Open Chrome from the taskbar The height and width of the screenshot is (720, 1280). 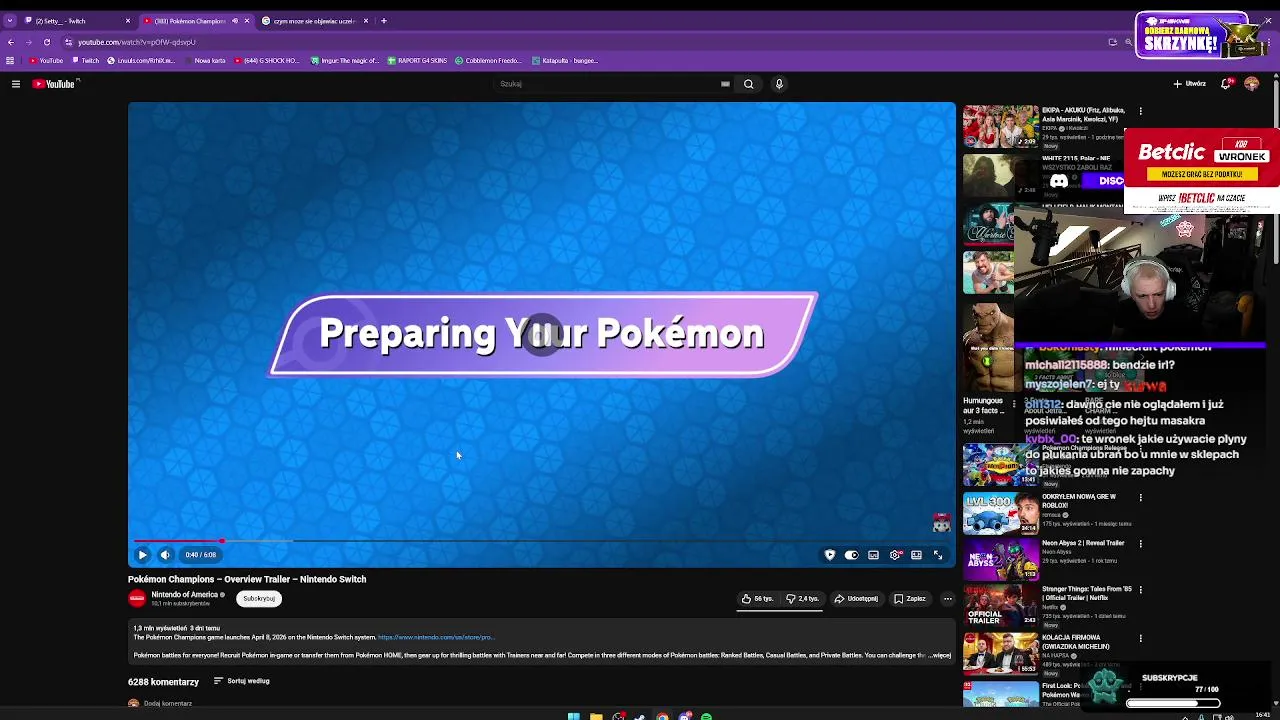coord(662,716)
